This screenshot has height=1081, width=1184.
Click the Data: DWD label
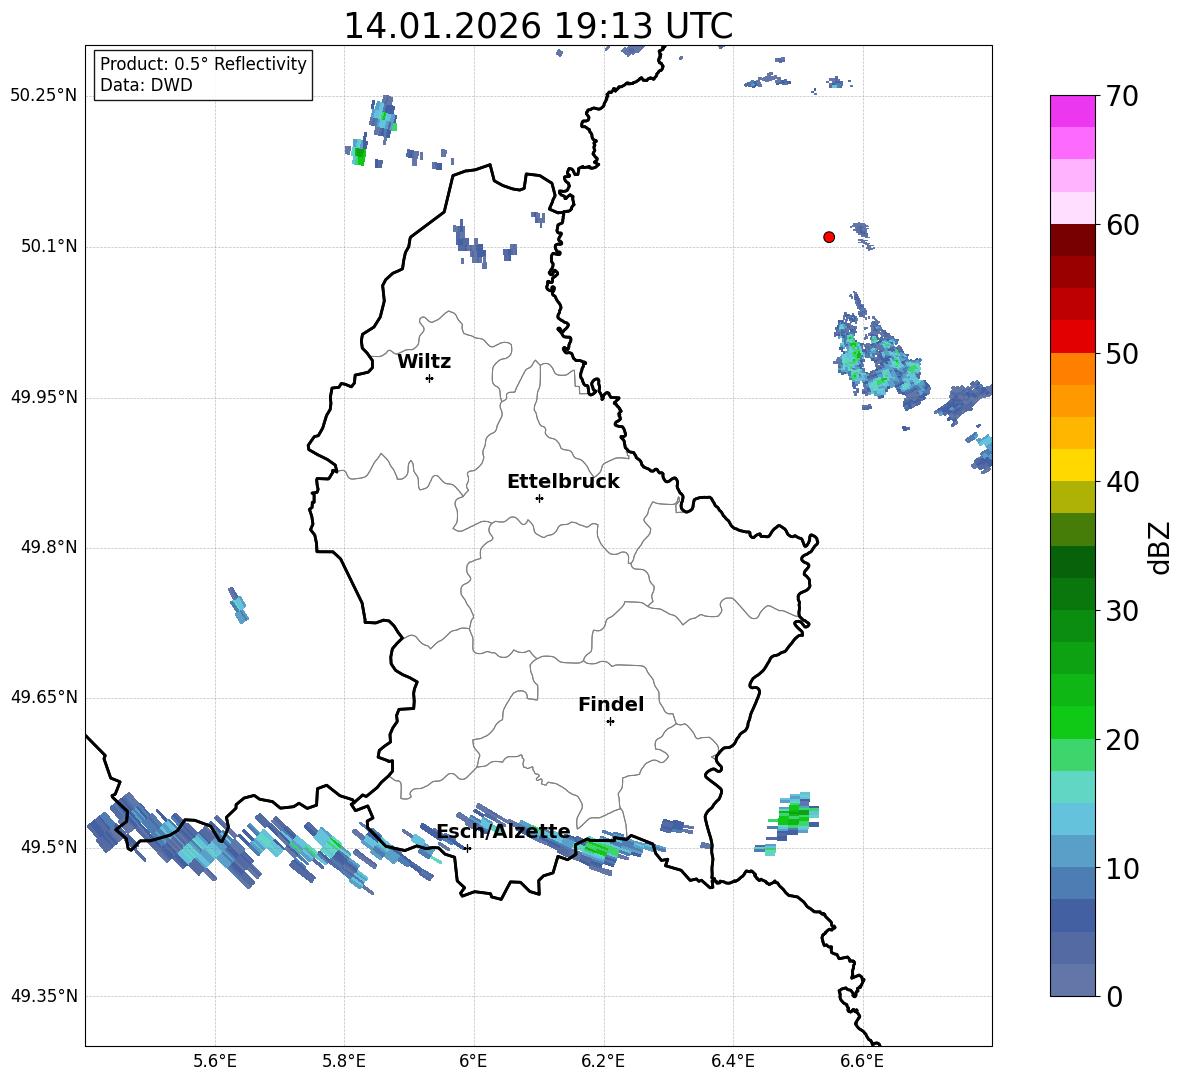(146, 85)
